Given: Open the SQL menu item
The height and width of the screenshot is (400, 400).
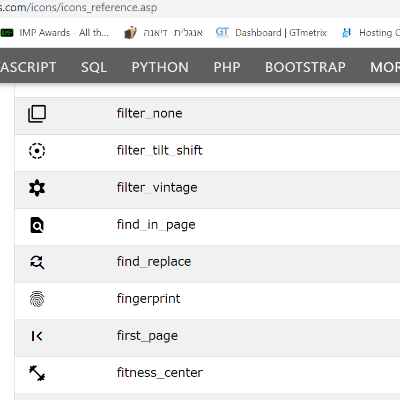Looking at the screenshot, I should tap(94, 67).
